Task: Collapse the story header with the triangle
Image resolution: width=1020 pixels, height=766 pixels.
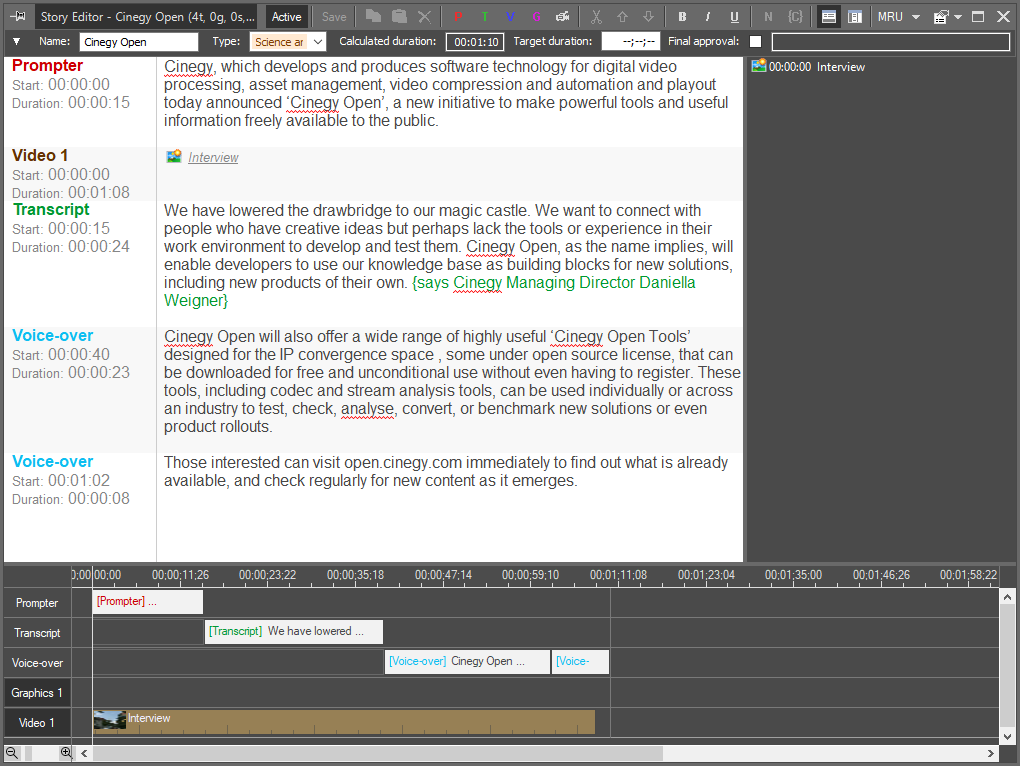Action: (x=16, y=42)
